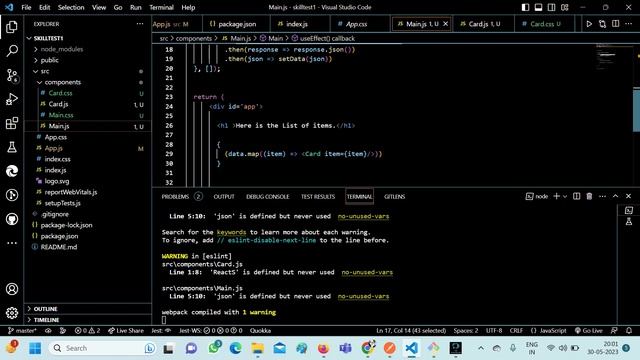Open notifications bell in status bar
This screenshot has height=360, width=640.
click(629, 331)
